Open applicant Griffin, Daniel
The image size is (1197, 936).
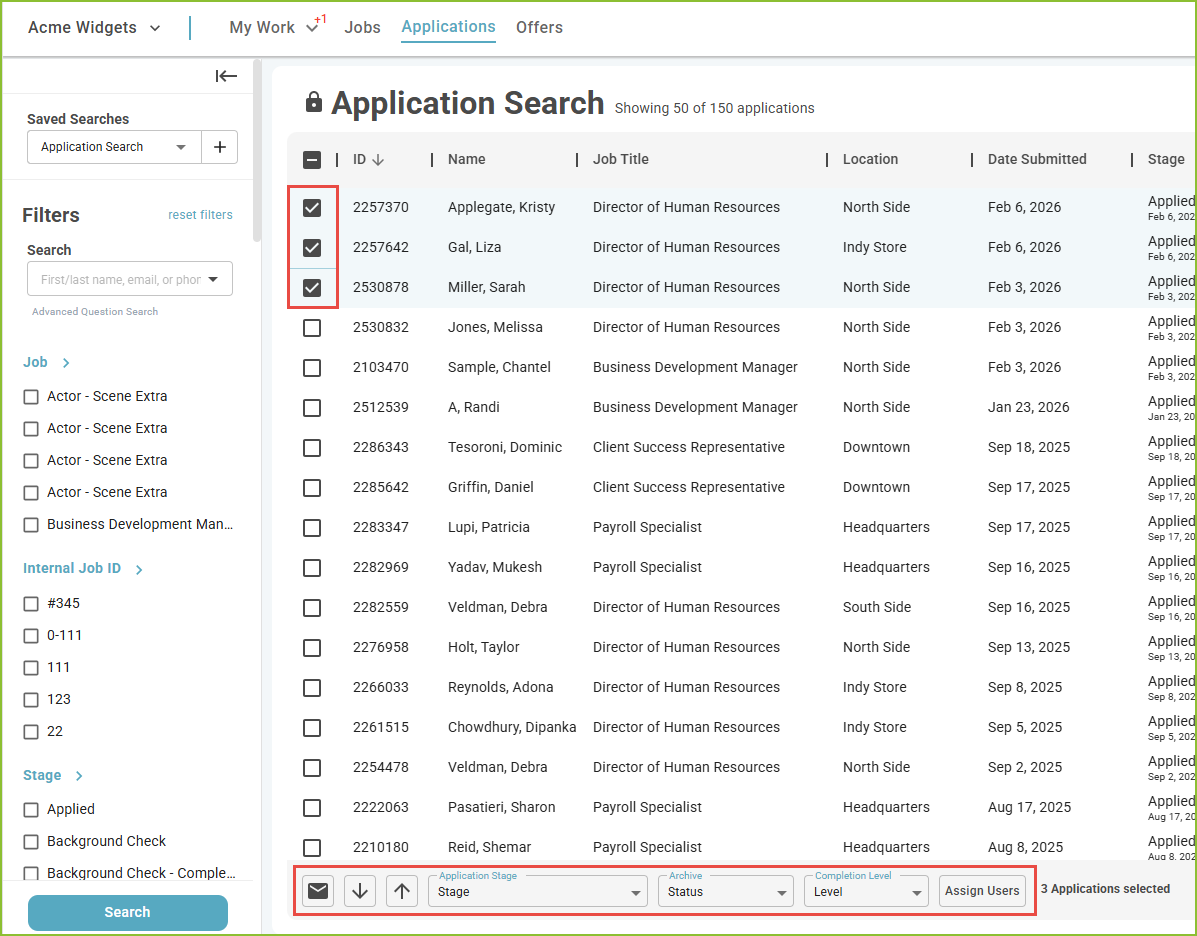[490, 488]
